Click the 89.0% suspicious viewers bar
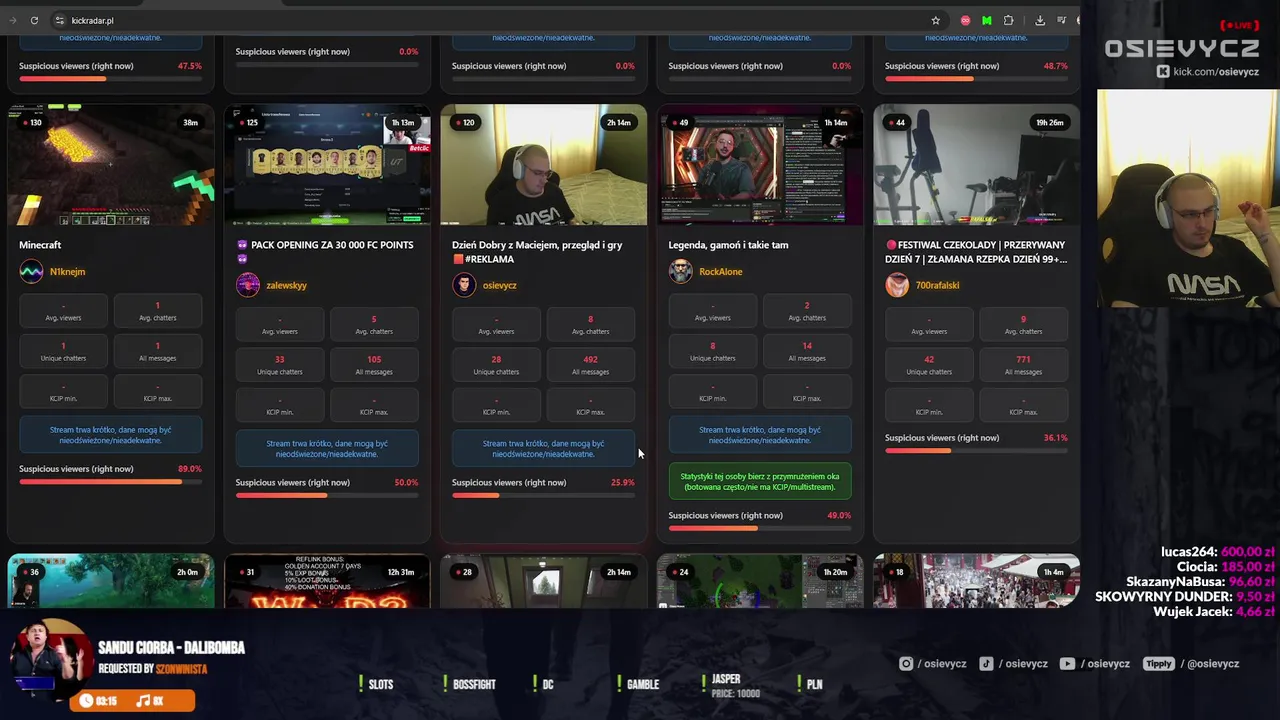This screenshot has height=720, width=1280. (110, 482)
